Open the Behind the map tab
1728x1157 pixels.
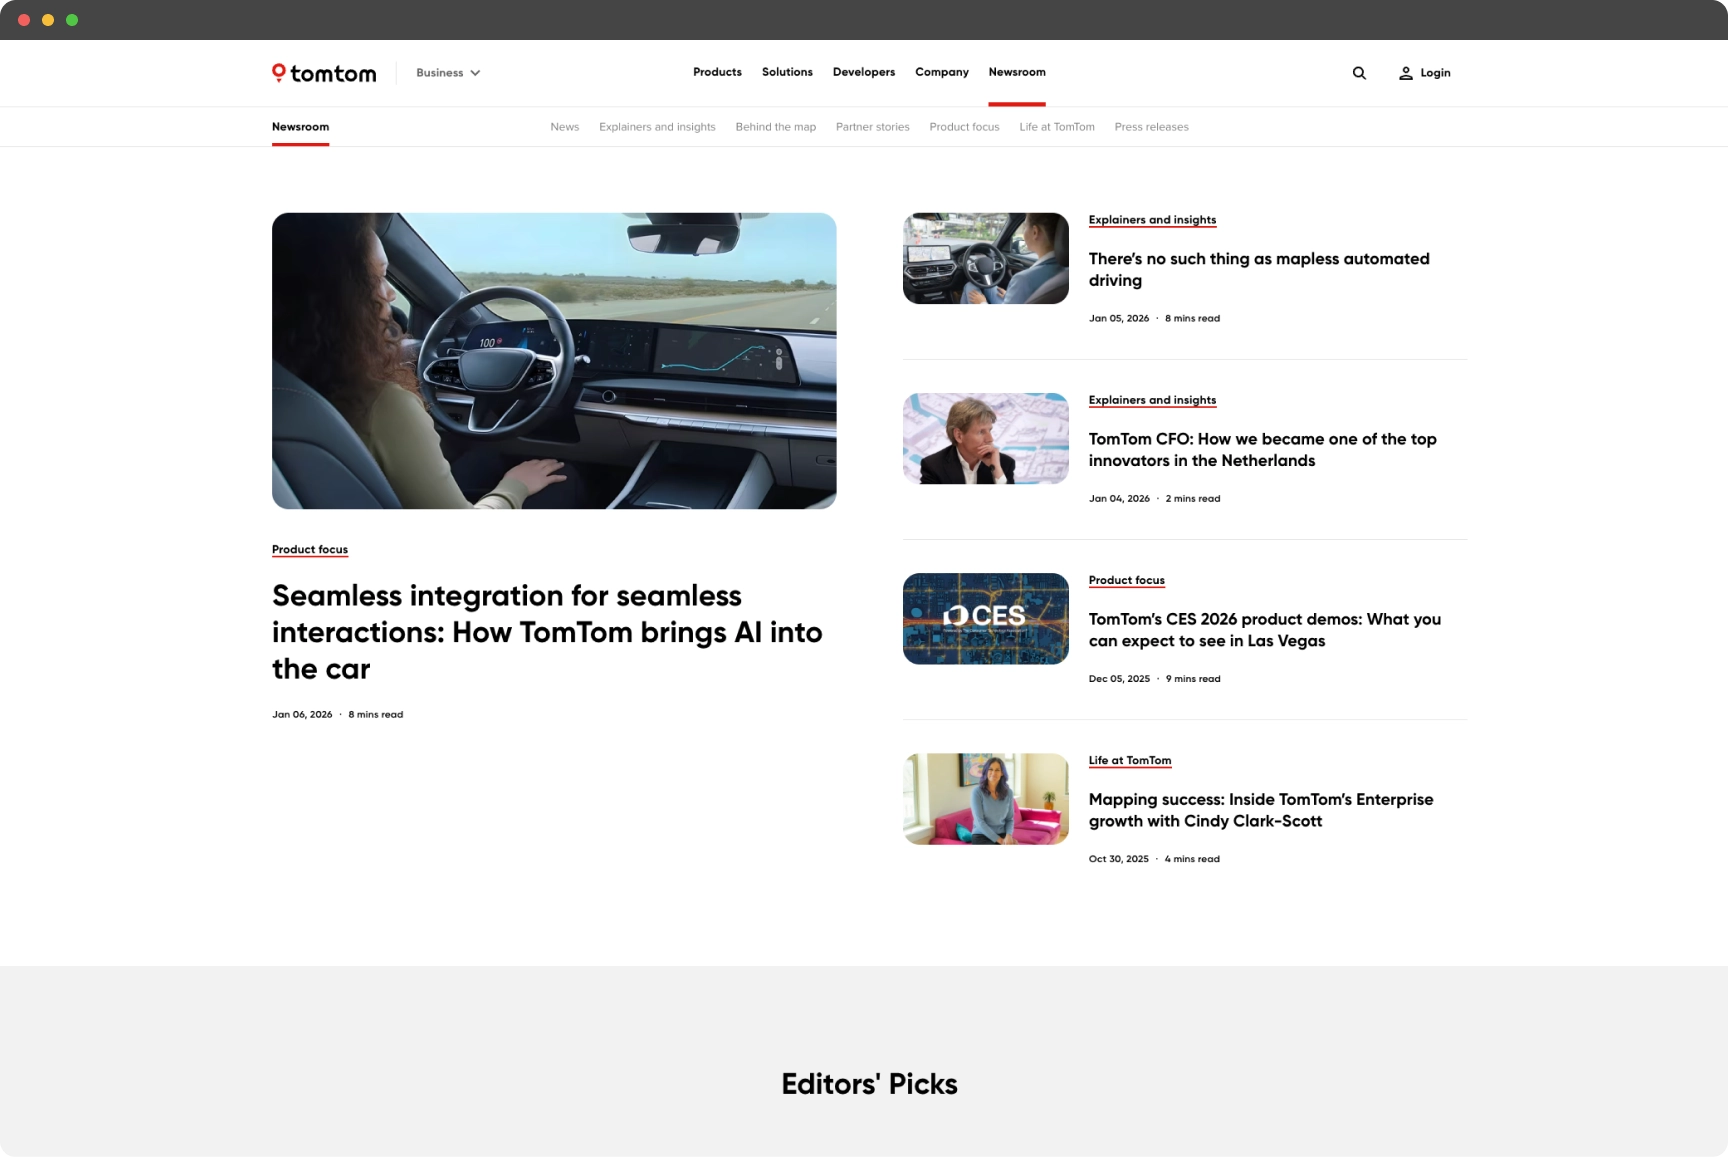click(x=776, y=127)
